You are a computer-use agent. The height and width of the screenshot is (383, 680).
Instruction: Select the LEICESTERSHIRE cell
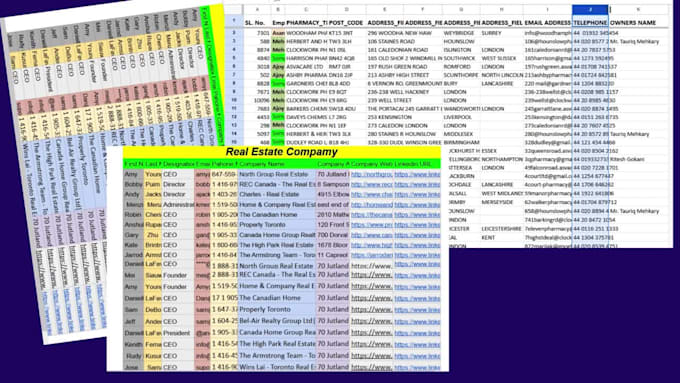(503, 229)
